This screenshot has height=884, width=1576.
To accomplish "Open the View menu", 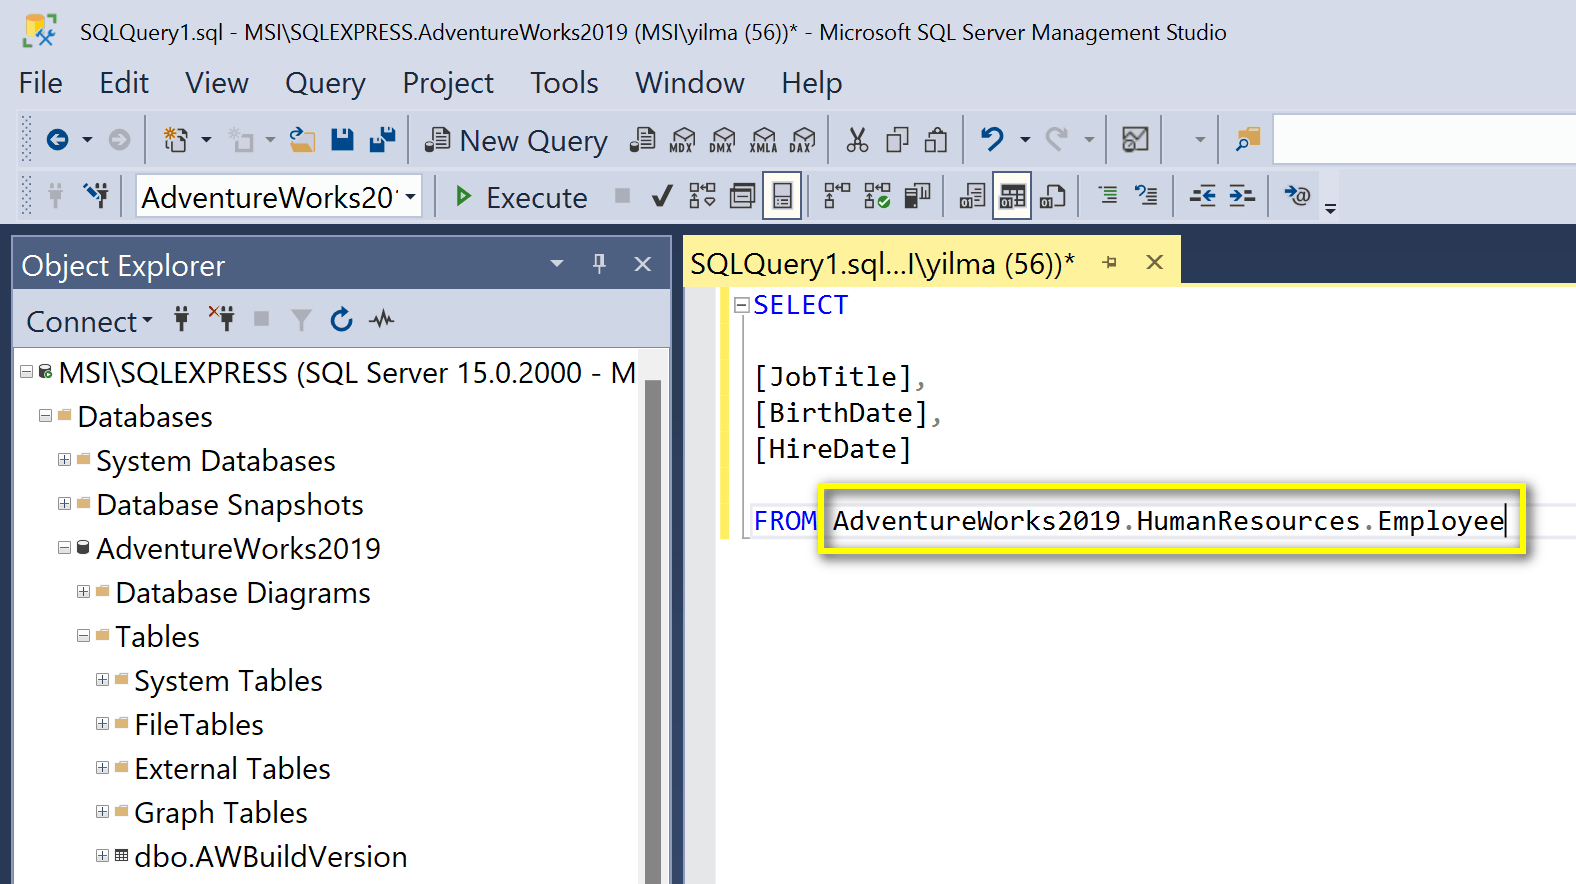I will pos(217,83).
